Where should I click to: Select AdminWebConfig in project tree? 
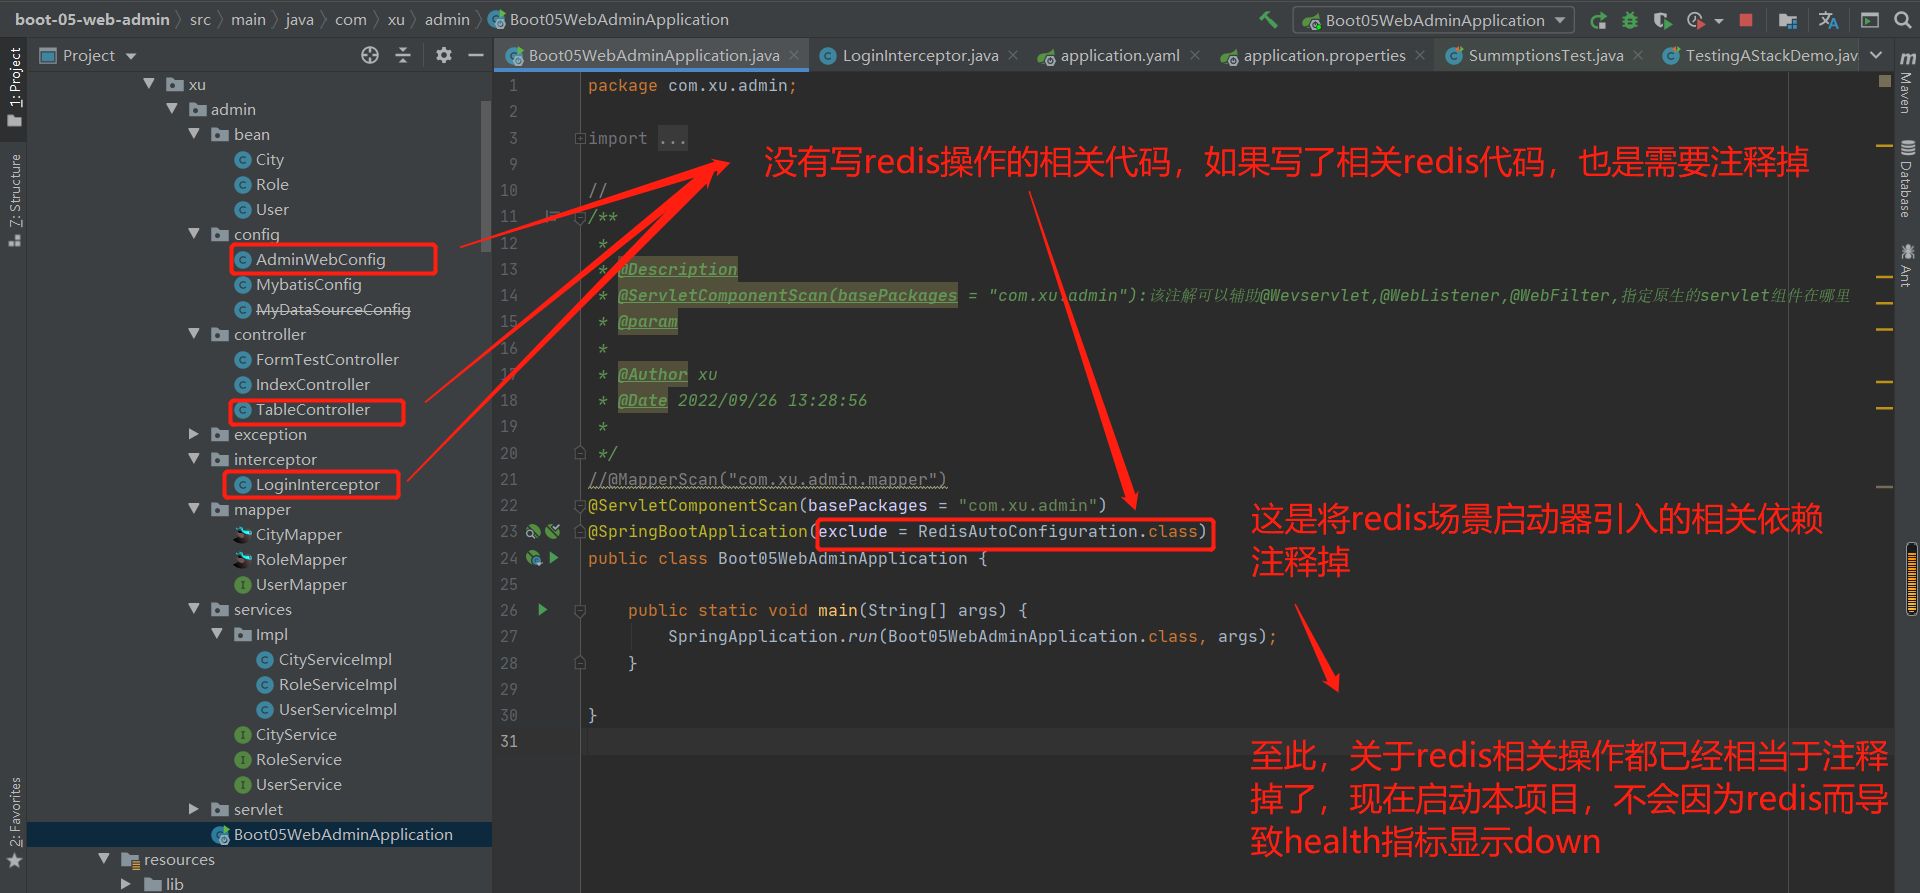click(320, 259)
